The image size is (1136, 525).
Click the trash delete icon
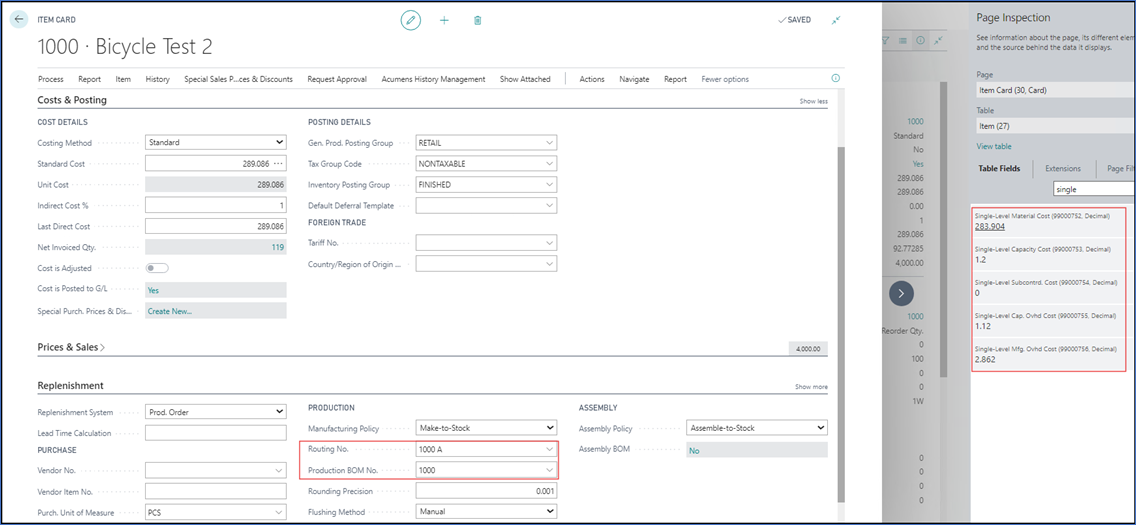478,20
